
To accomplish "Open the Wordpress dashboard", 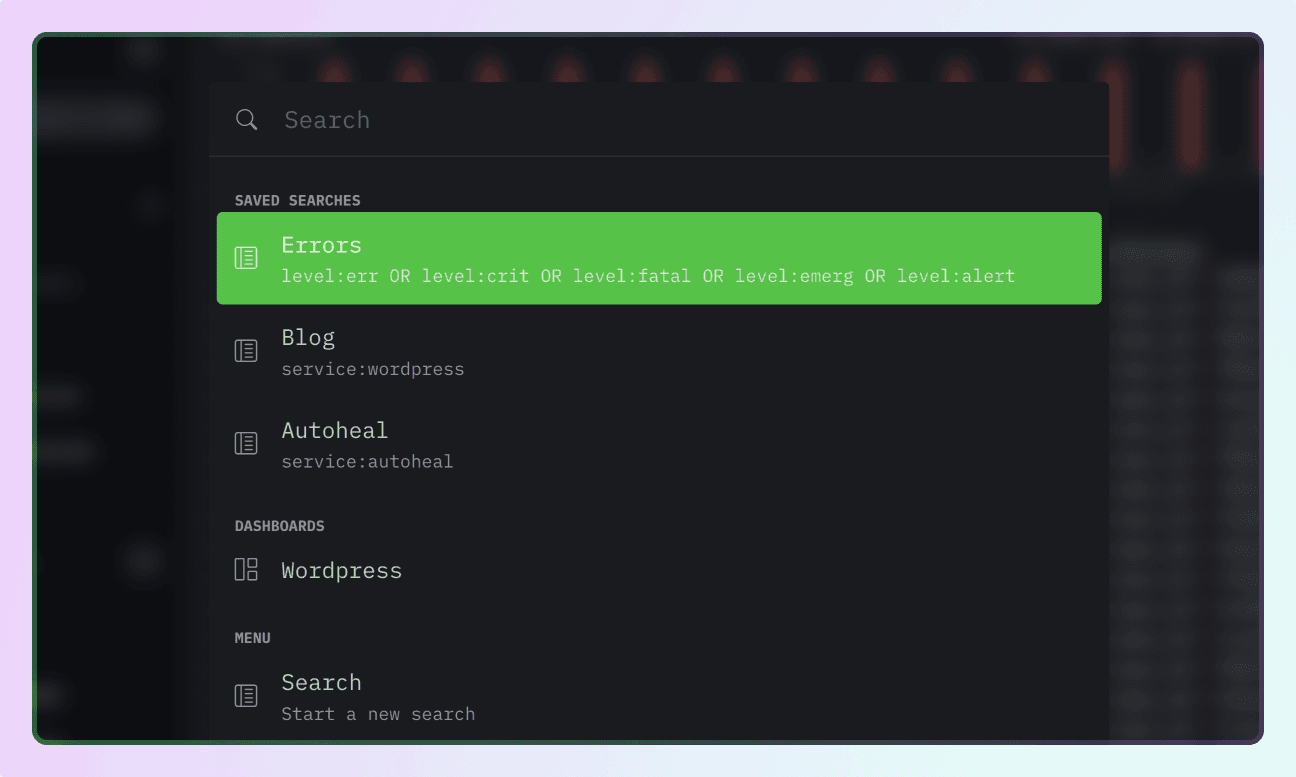I will click(341, 571).
